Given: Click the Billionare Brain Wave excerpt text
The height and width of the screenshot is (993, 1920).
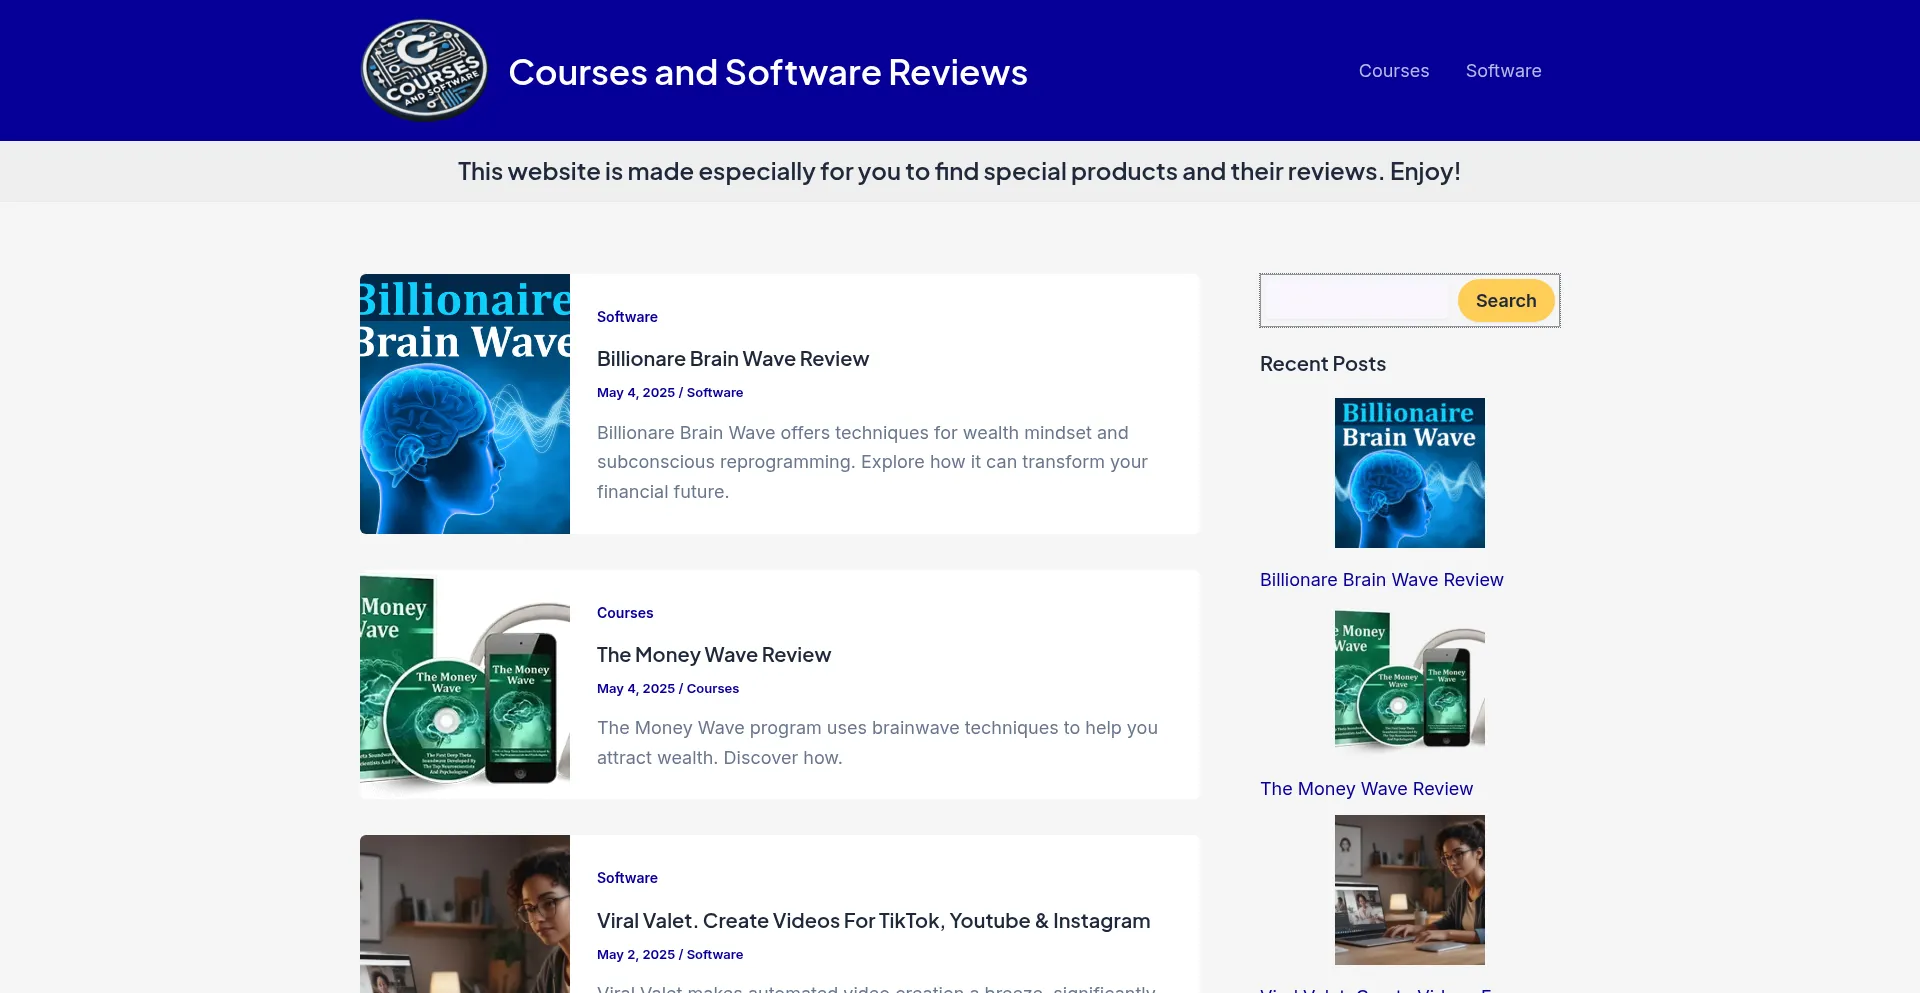Looking at the screenshot, I should (x=872, y=462).
